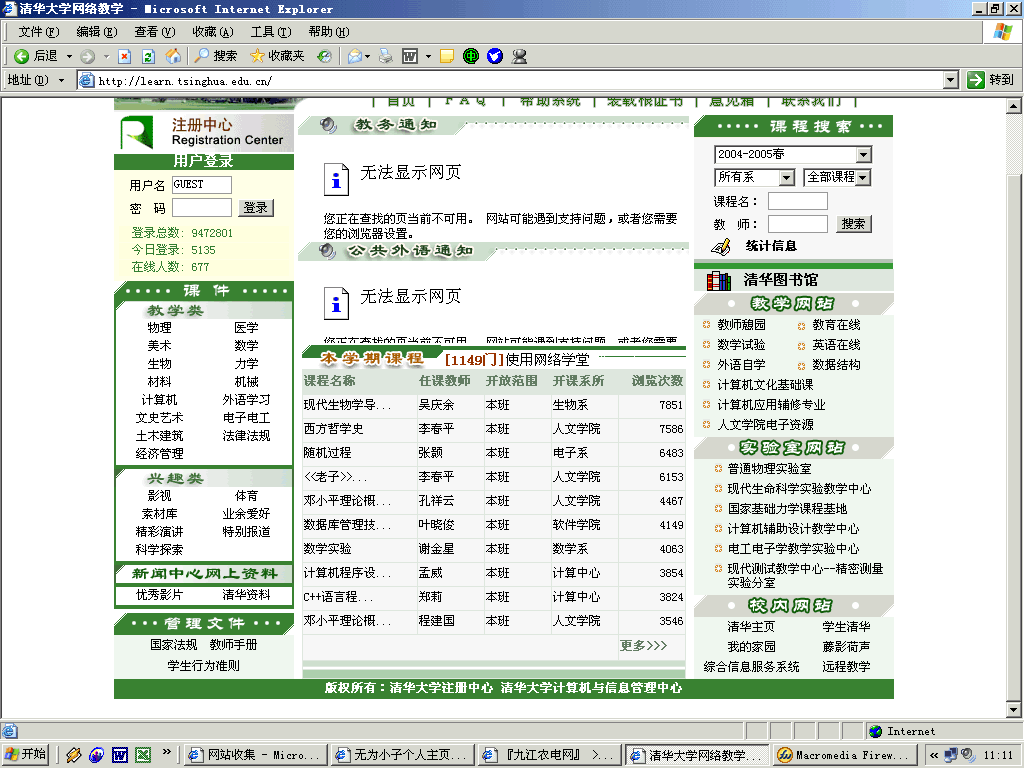This screenshot has height=768, width=1024.
Task: Click the 统计信息 statistics icon
Action: click(722, 246)
